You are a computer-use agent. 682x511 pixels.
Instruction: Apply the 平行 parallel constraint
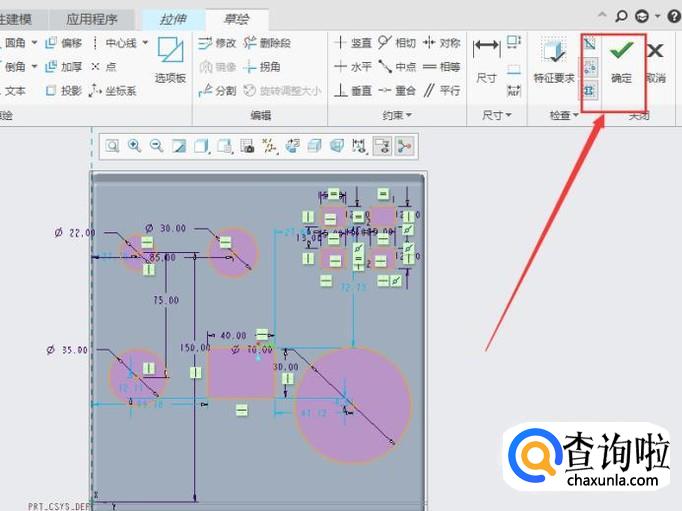tap(441, 90)
